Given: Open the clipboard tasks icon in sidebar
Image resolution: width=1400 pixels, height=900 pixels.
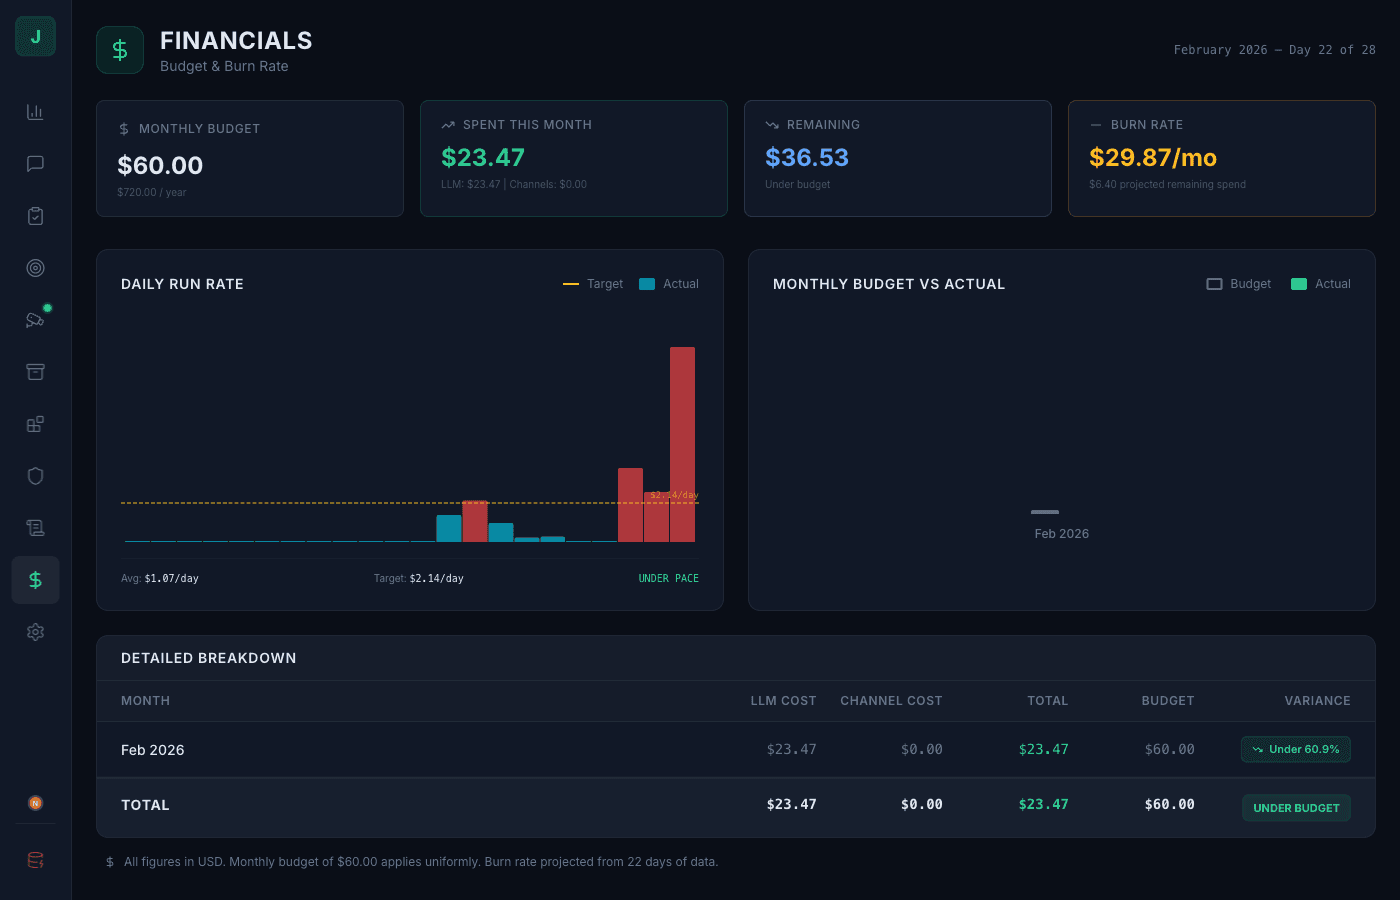Looking at the screenshot, I should point(35,216).
